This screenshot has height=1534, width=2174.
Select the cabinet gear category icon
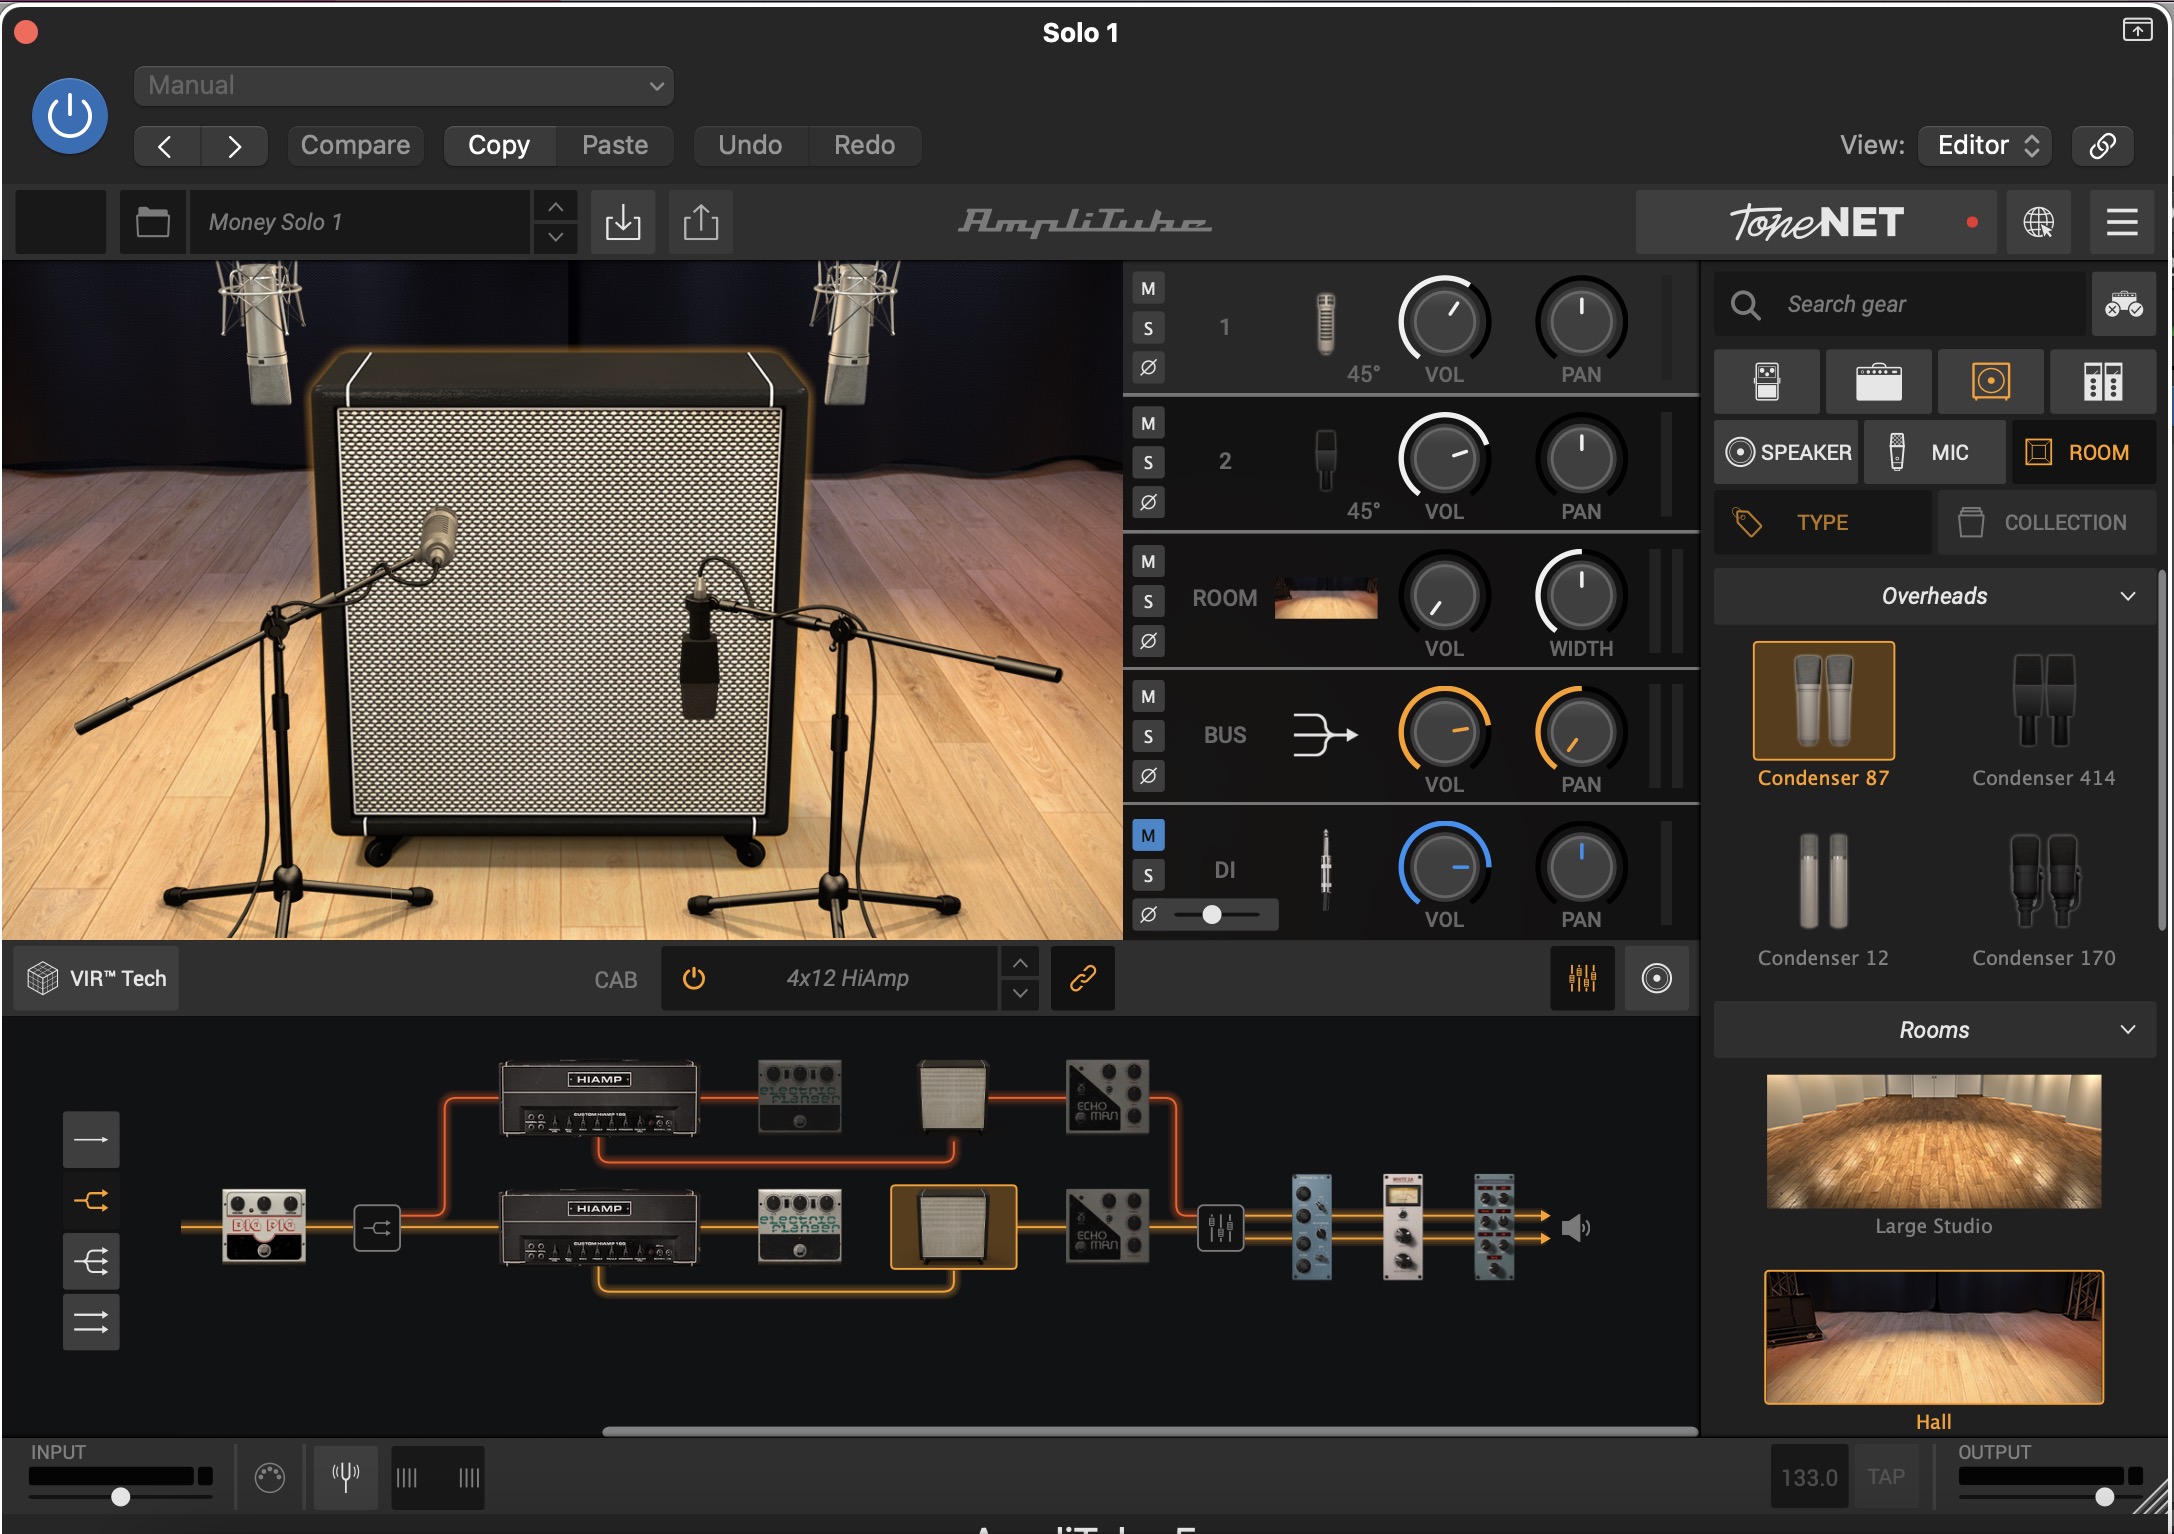click(1991, 382)
